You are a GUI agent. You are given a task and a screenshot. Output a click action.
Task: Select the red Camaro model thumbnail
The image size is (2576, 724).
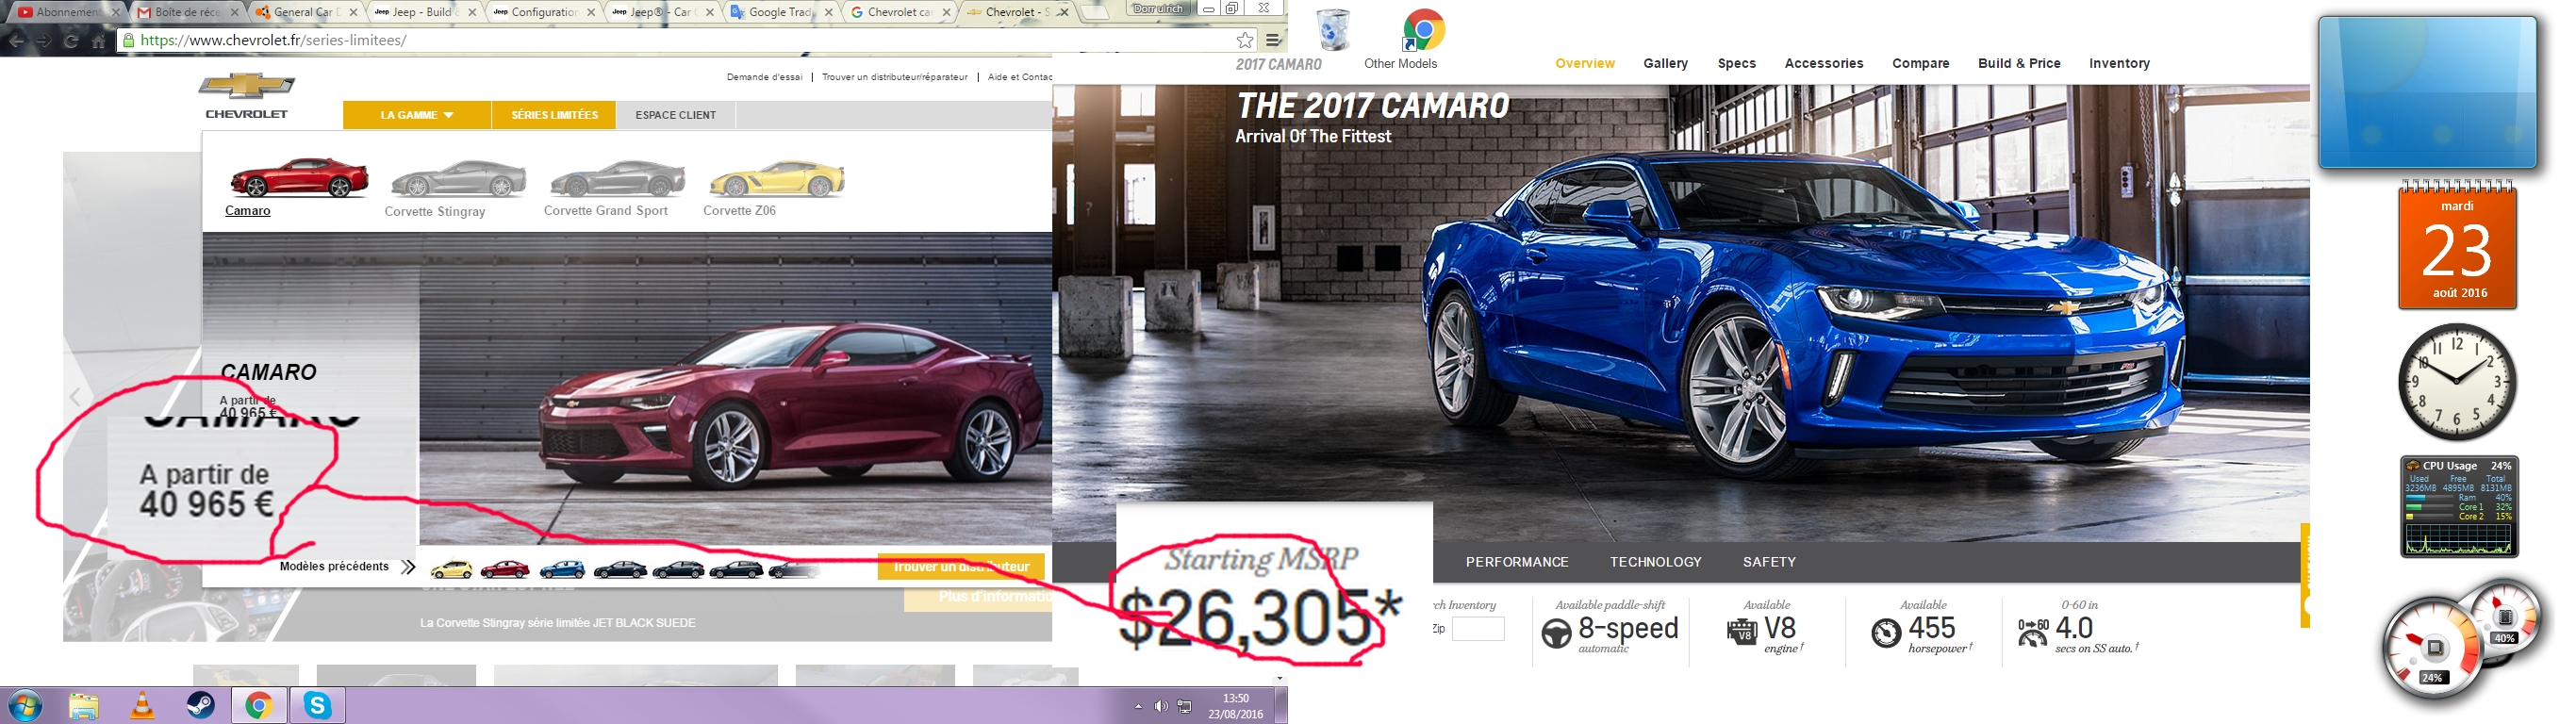point(298,178)
